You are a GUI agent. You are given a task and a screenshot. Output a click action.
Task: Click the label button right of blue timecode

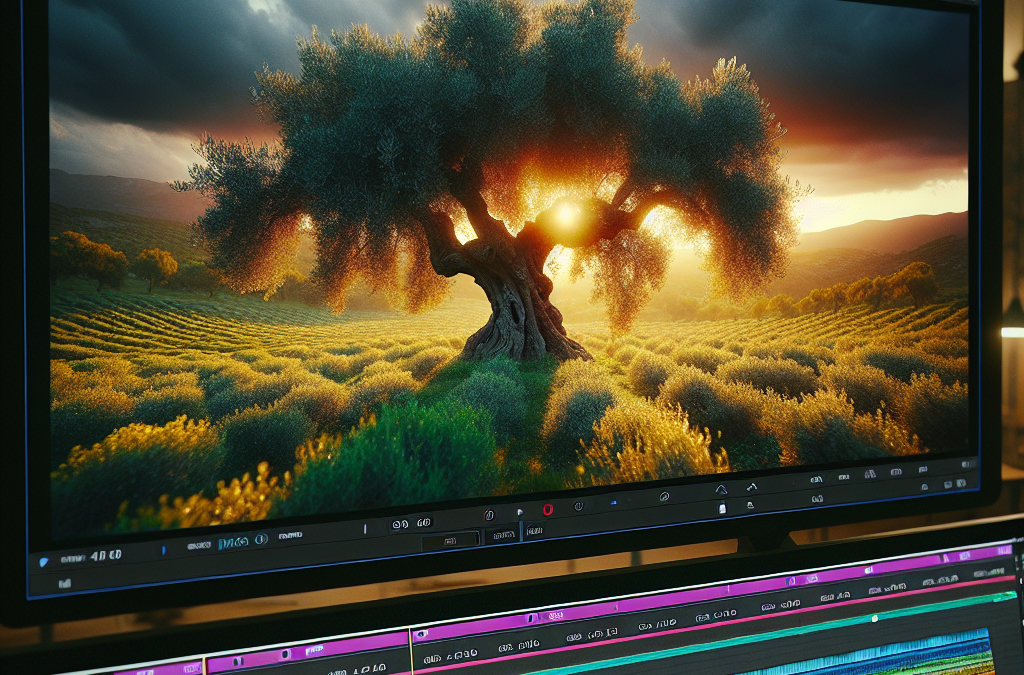click(x=291, y=535)
